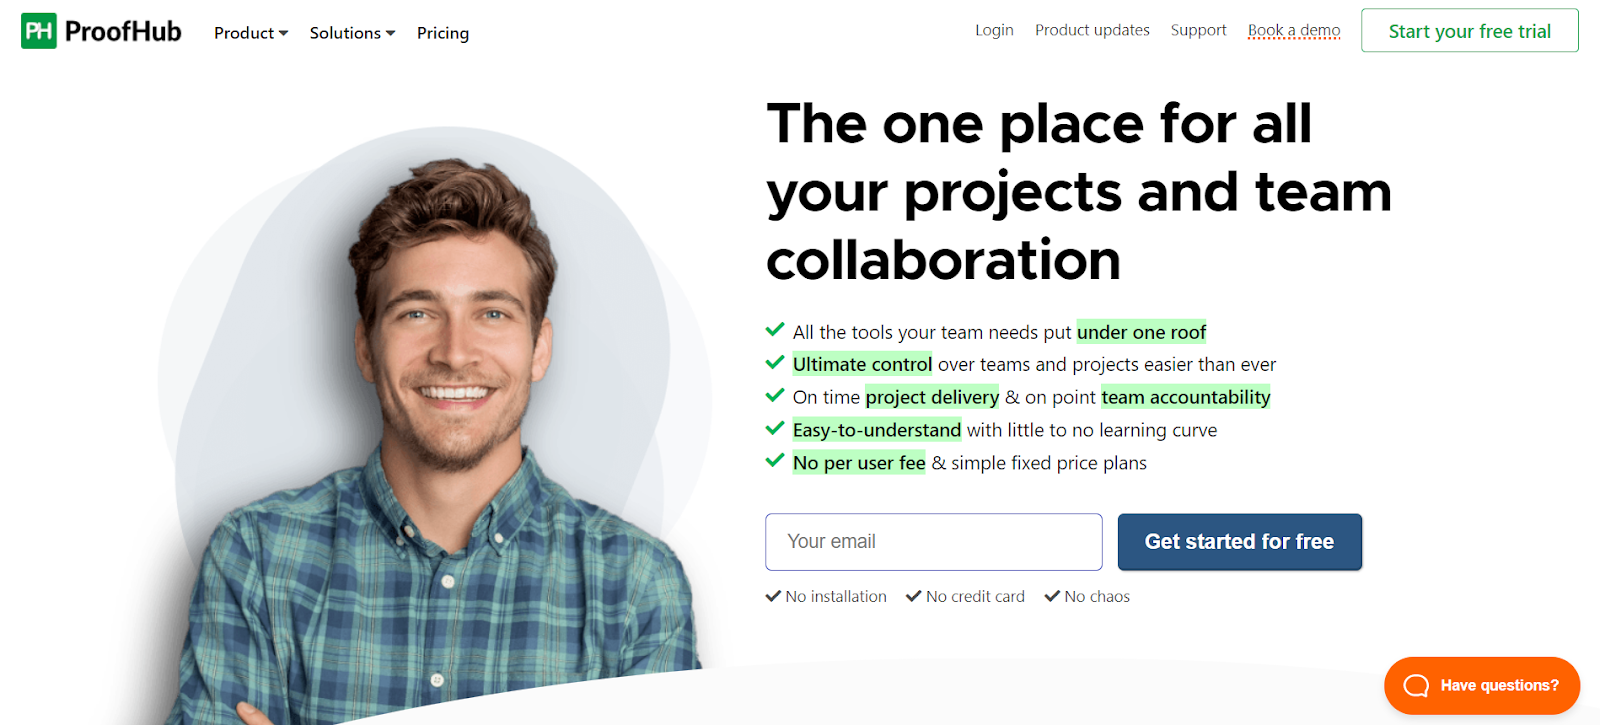Expand the Solutions dropdown menu

(x=352, y=33)
